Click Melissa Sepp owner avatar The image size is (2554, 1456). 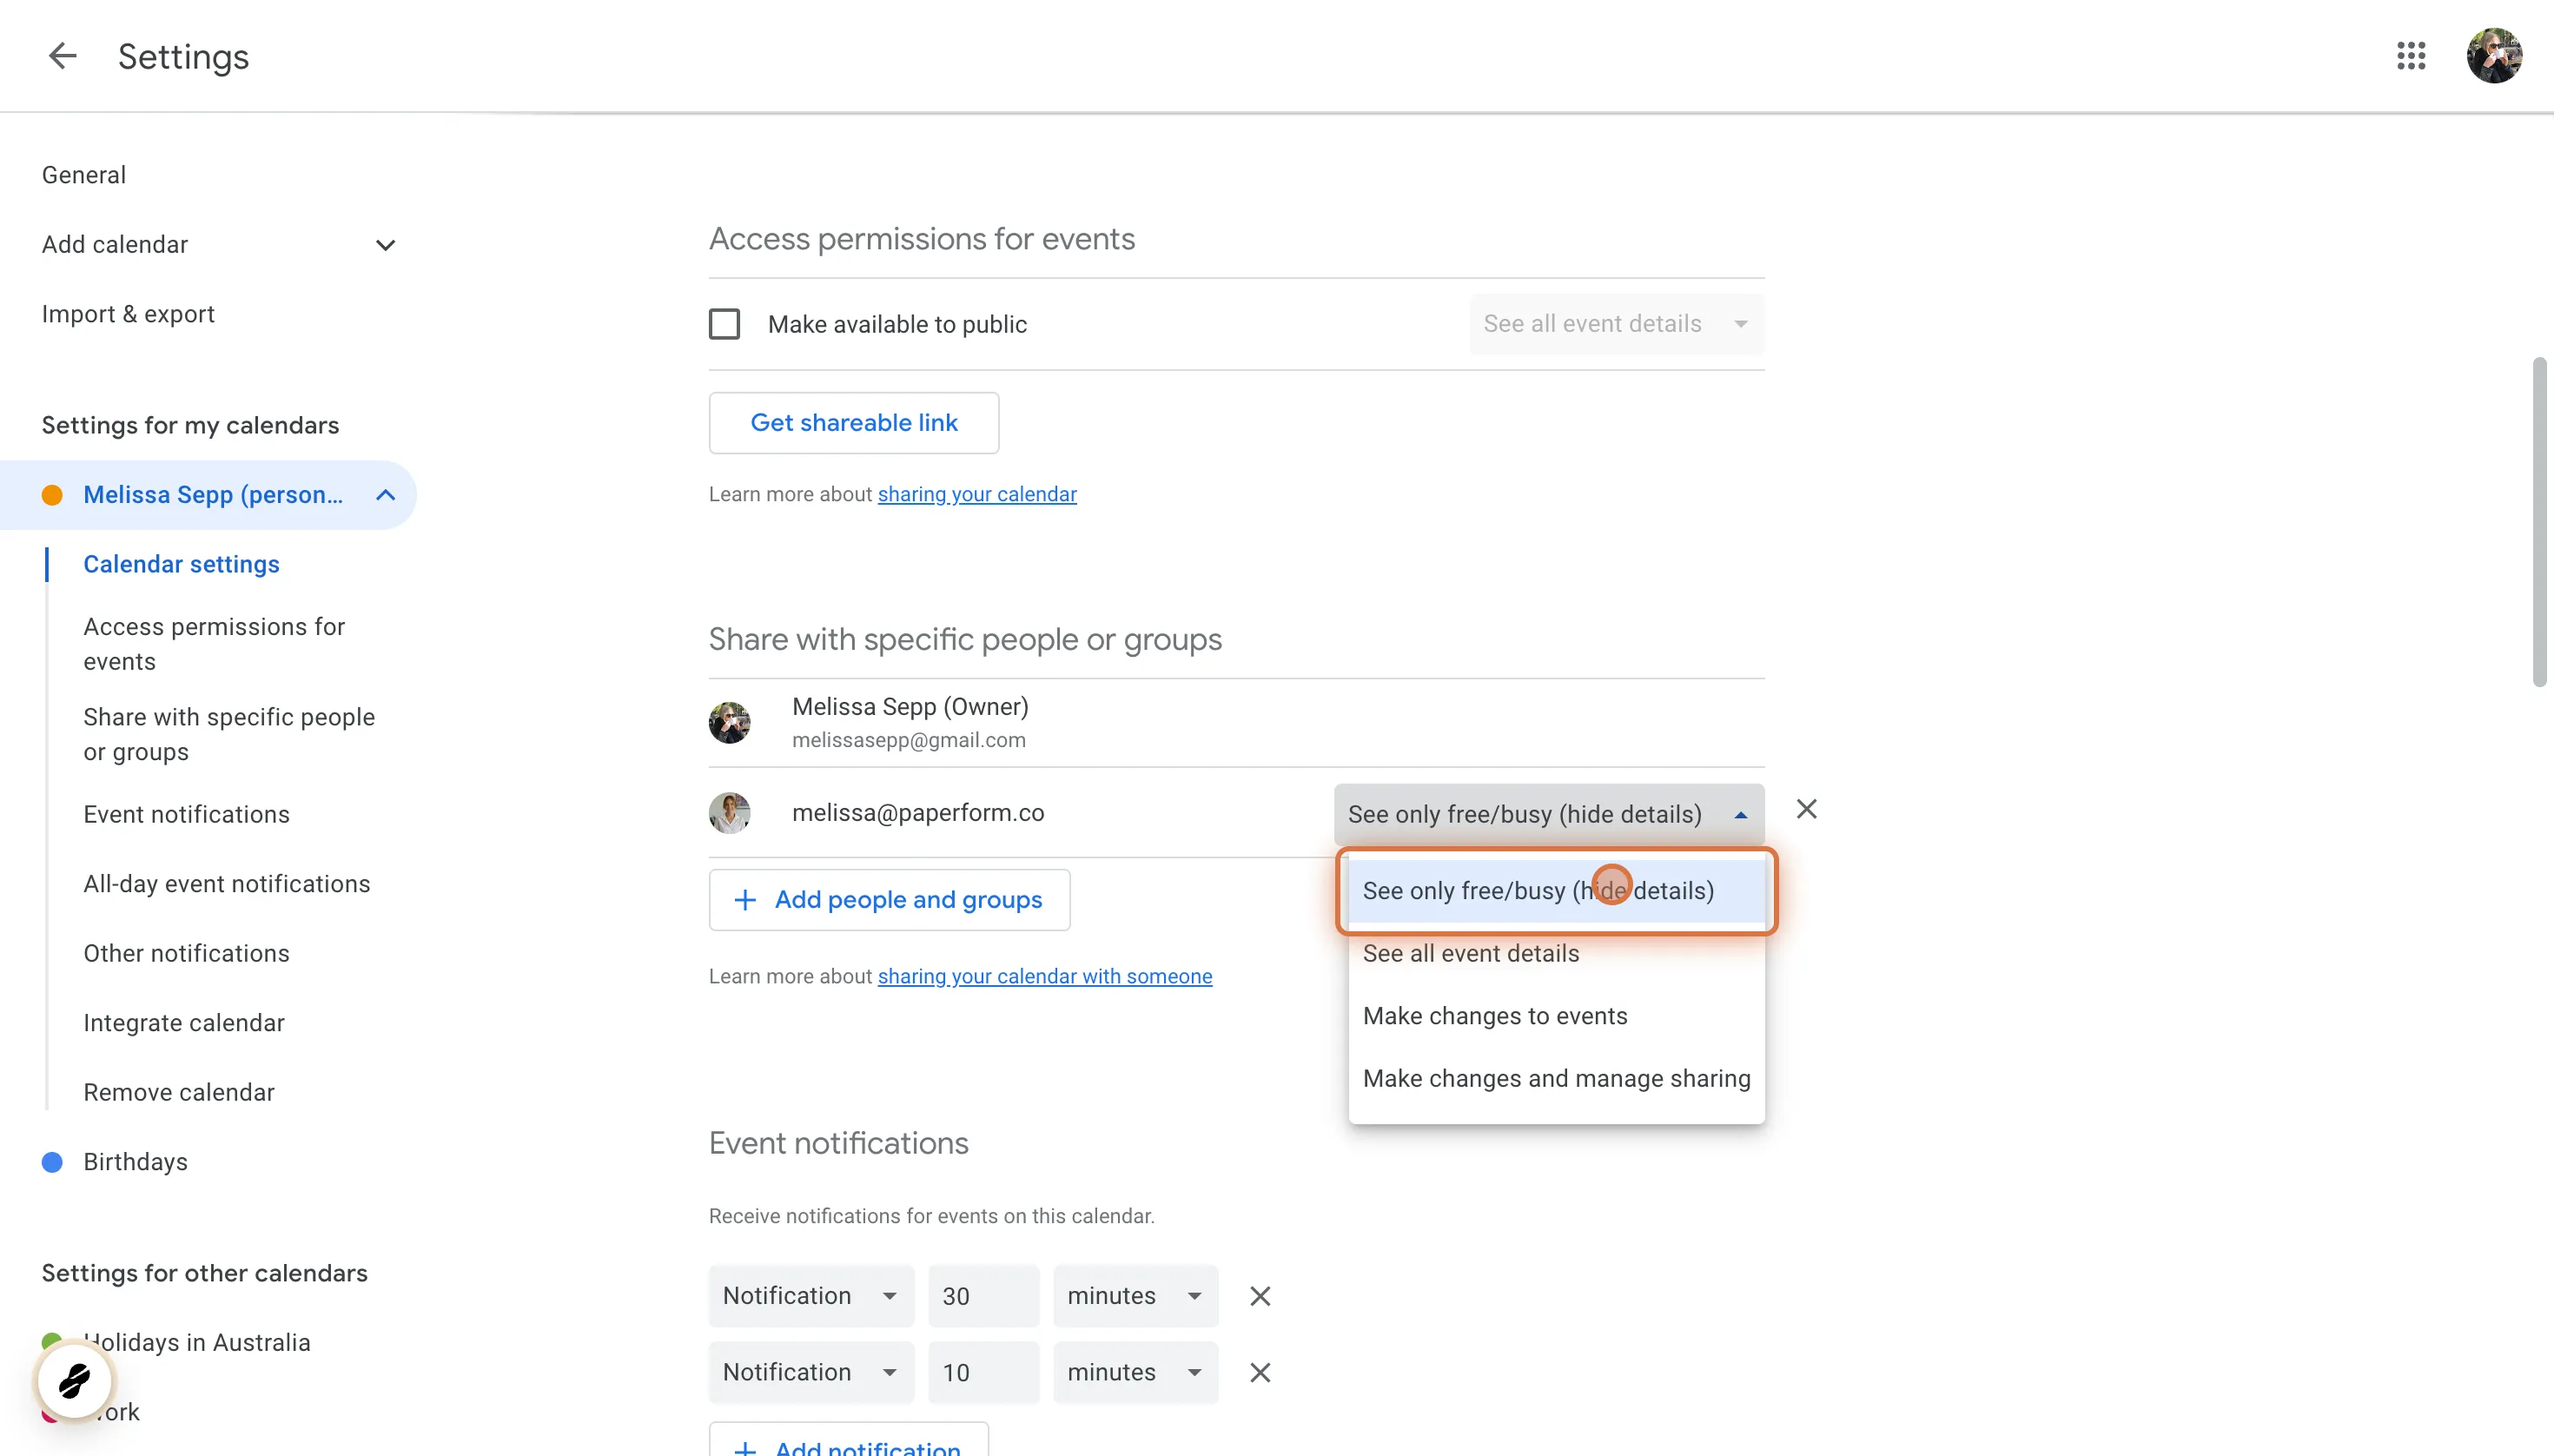(x=730, y=722)
